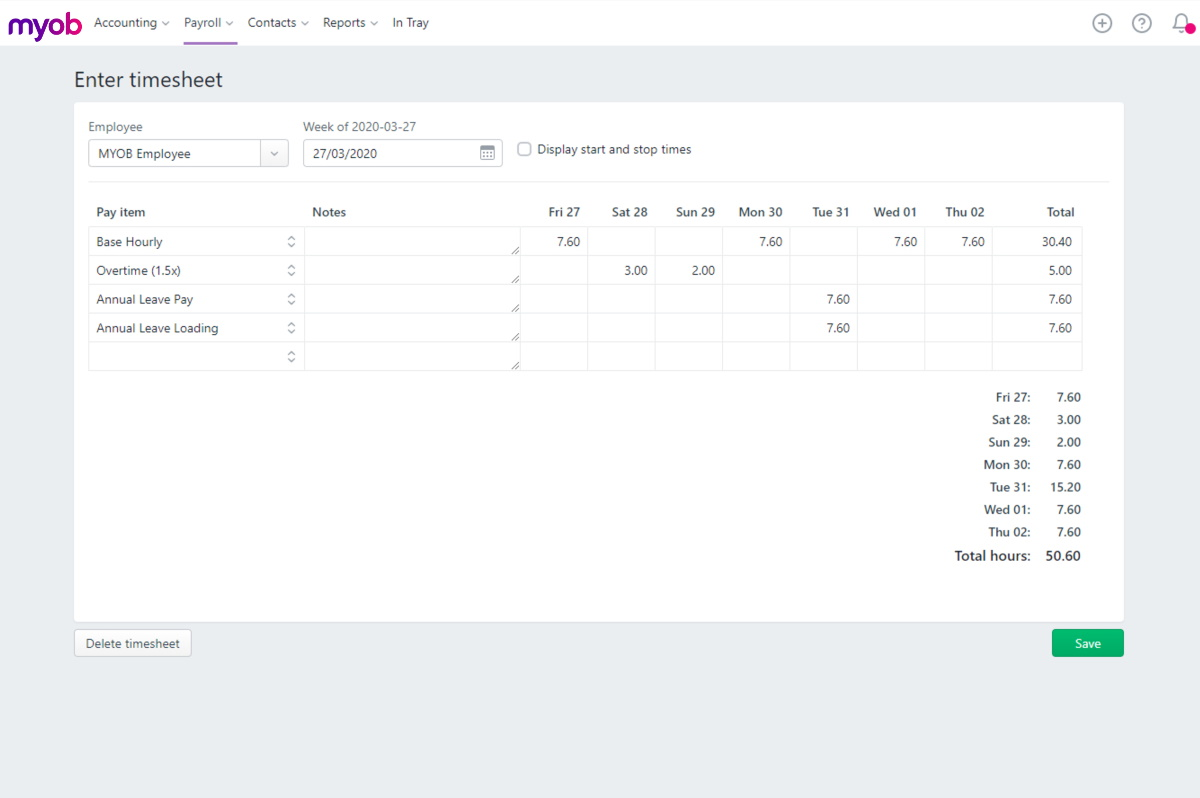This screenshot has width=1200, height=798.
Task: Click Base Hourly Fri 27 hours cell
Action: 554,242
